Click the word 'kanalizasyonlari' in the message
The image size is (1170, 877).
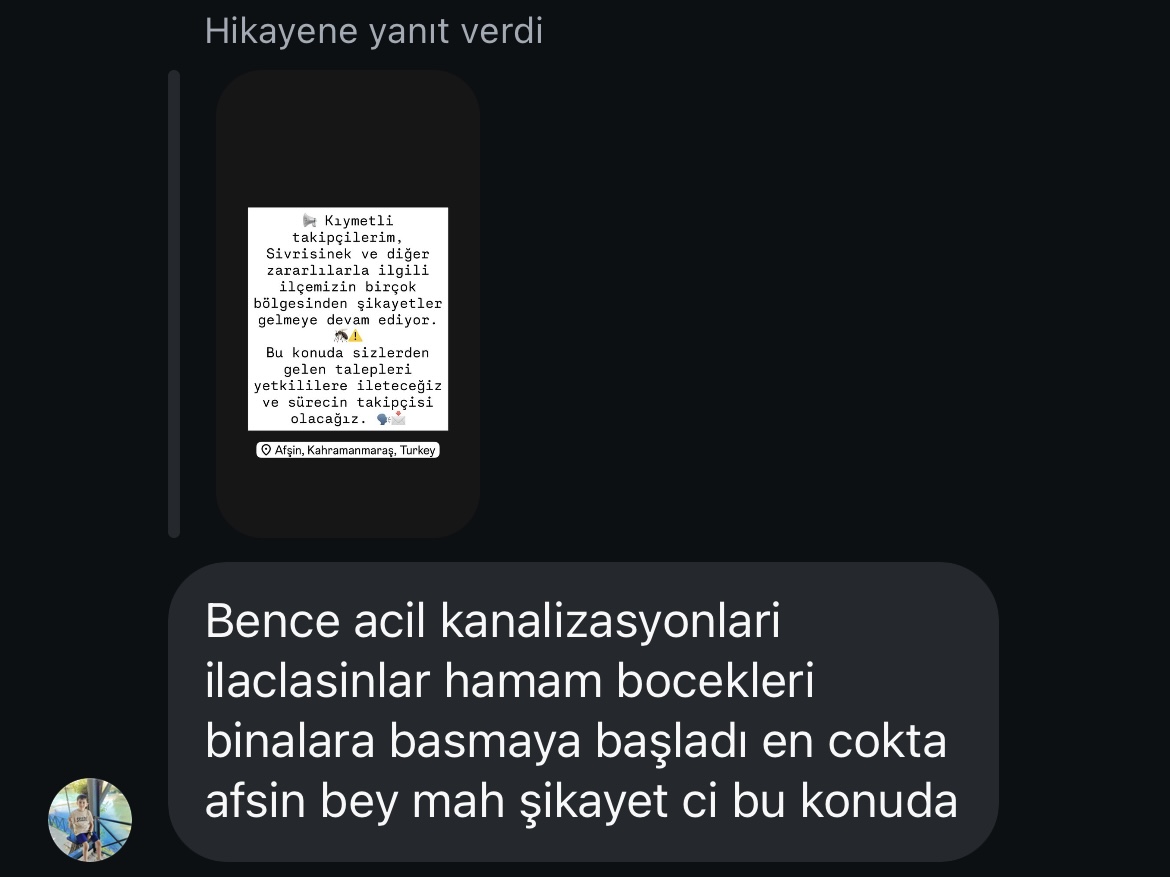[610, 621]
